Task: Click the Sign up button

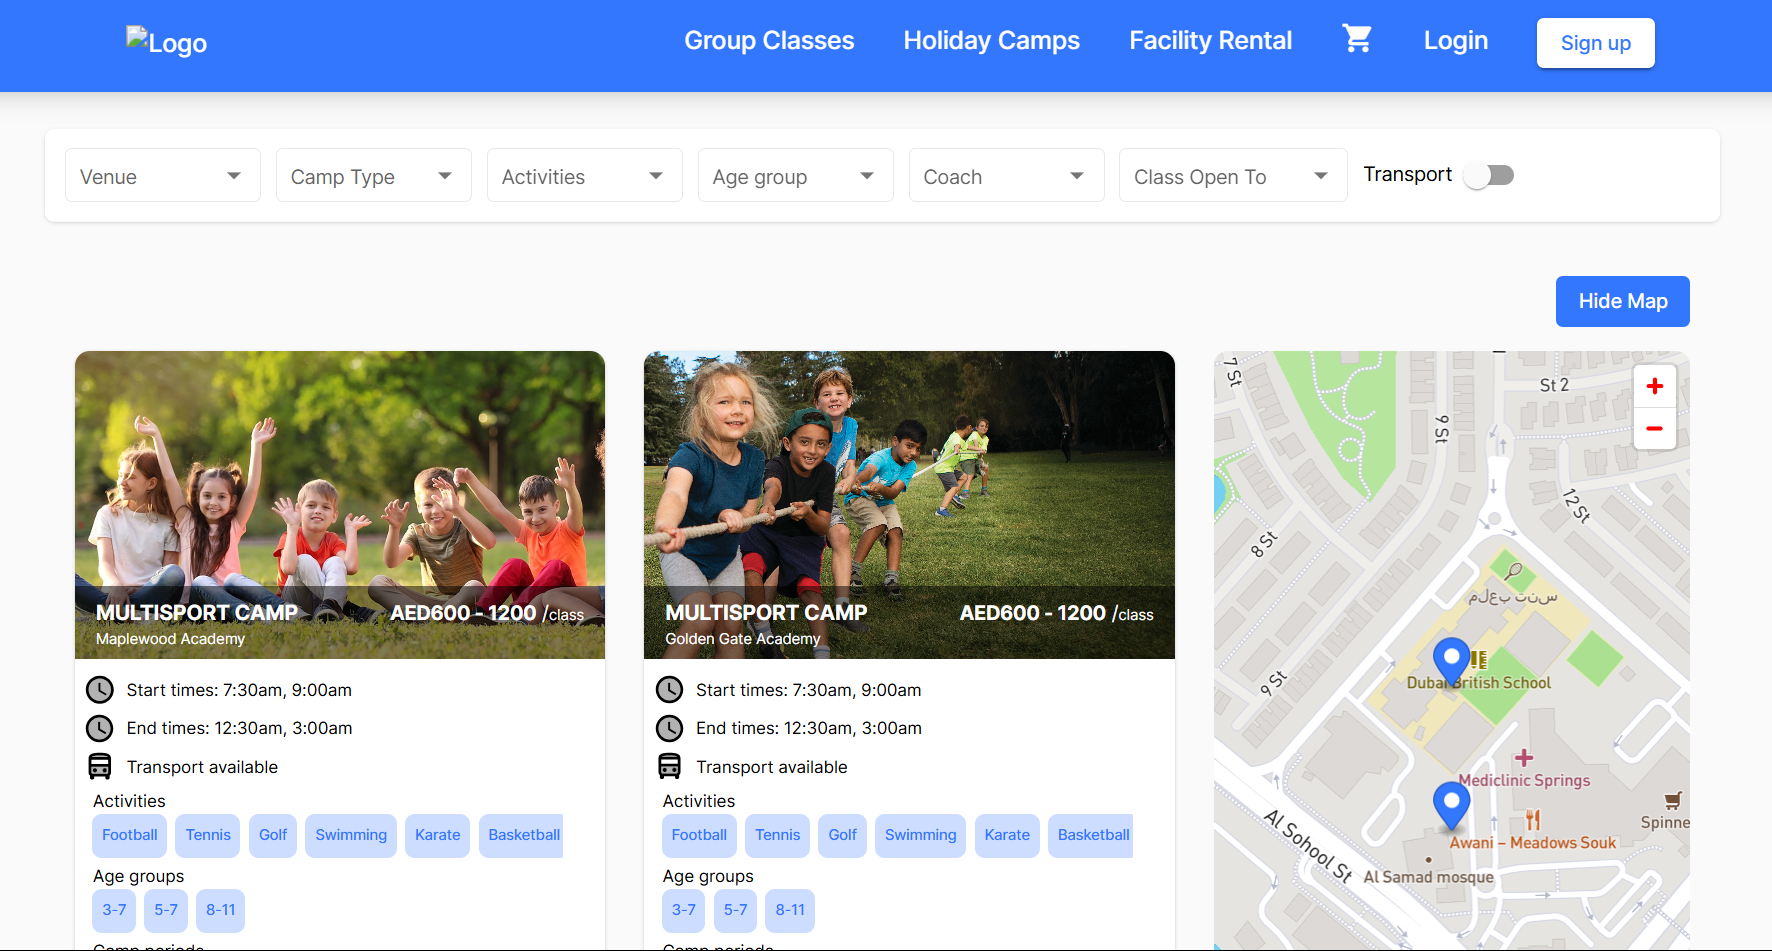Action: 1595,43
